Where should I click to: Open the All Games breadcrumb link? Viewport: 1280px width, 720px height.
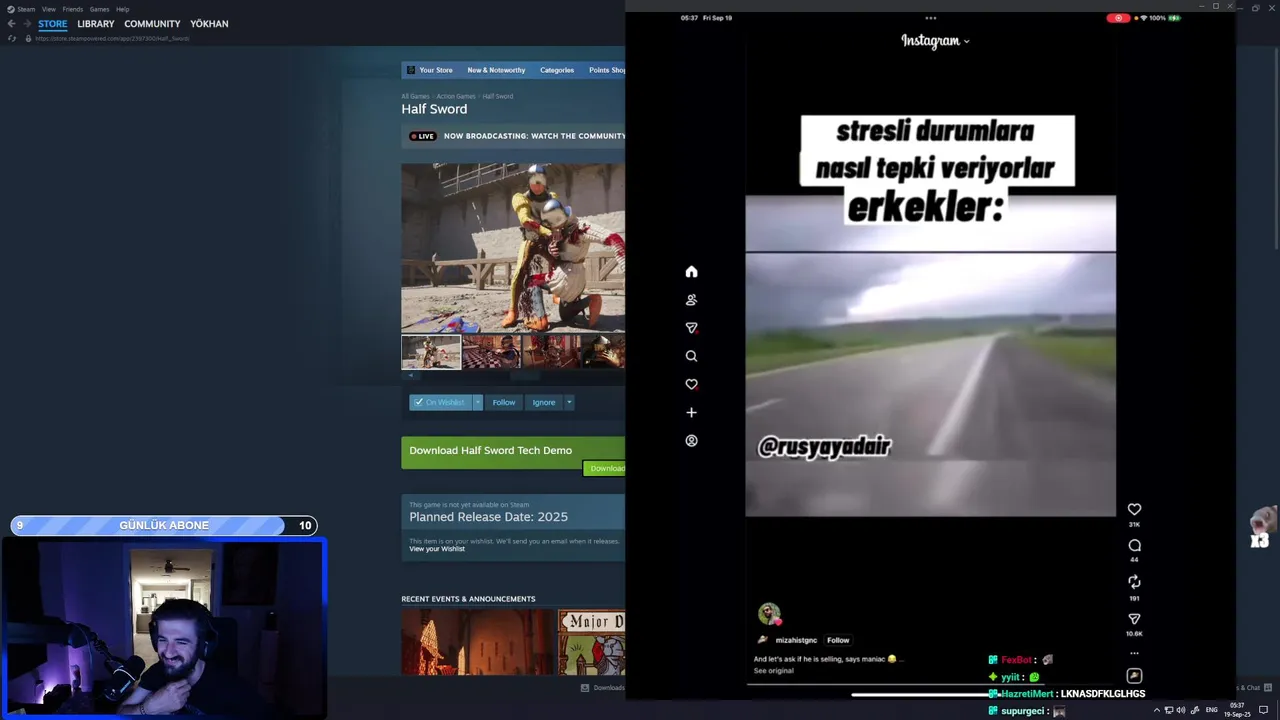(415, 96)
